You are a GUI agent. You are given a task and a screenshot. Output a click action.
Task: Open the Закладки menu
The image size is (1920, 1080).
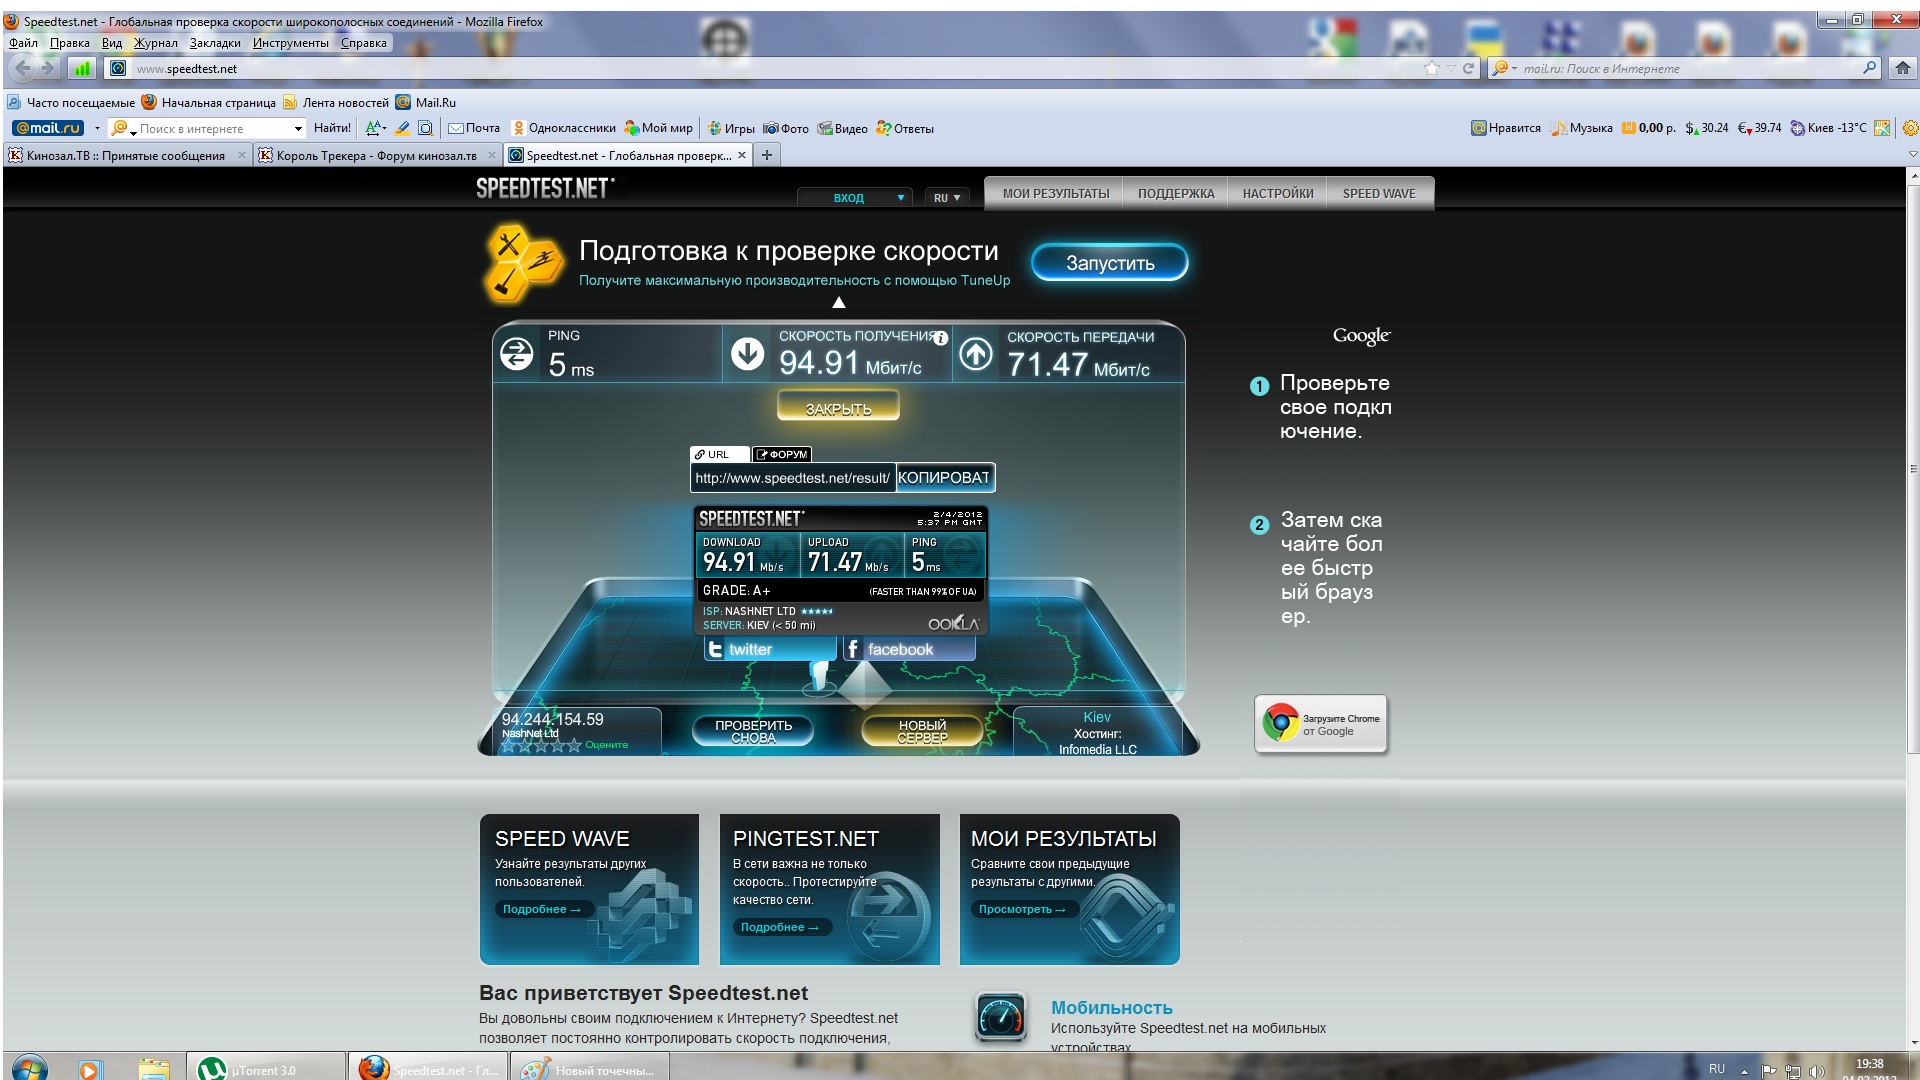(215, 43)
